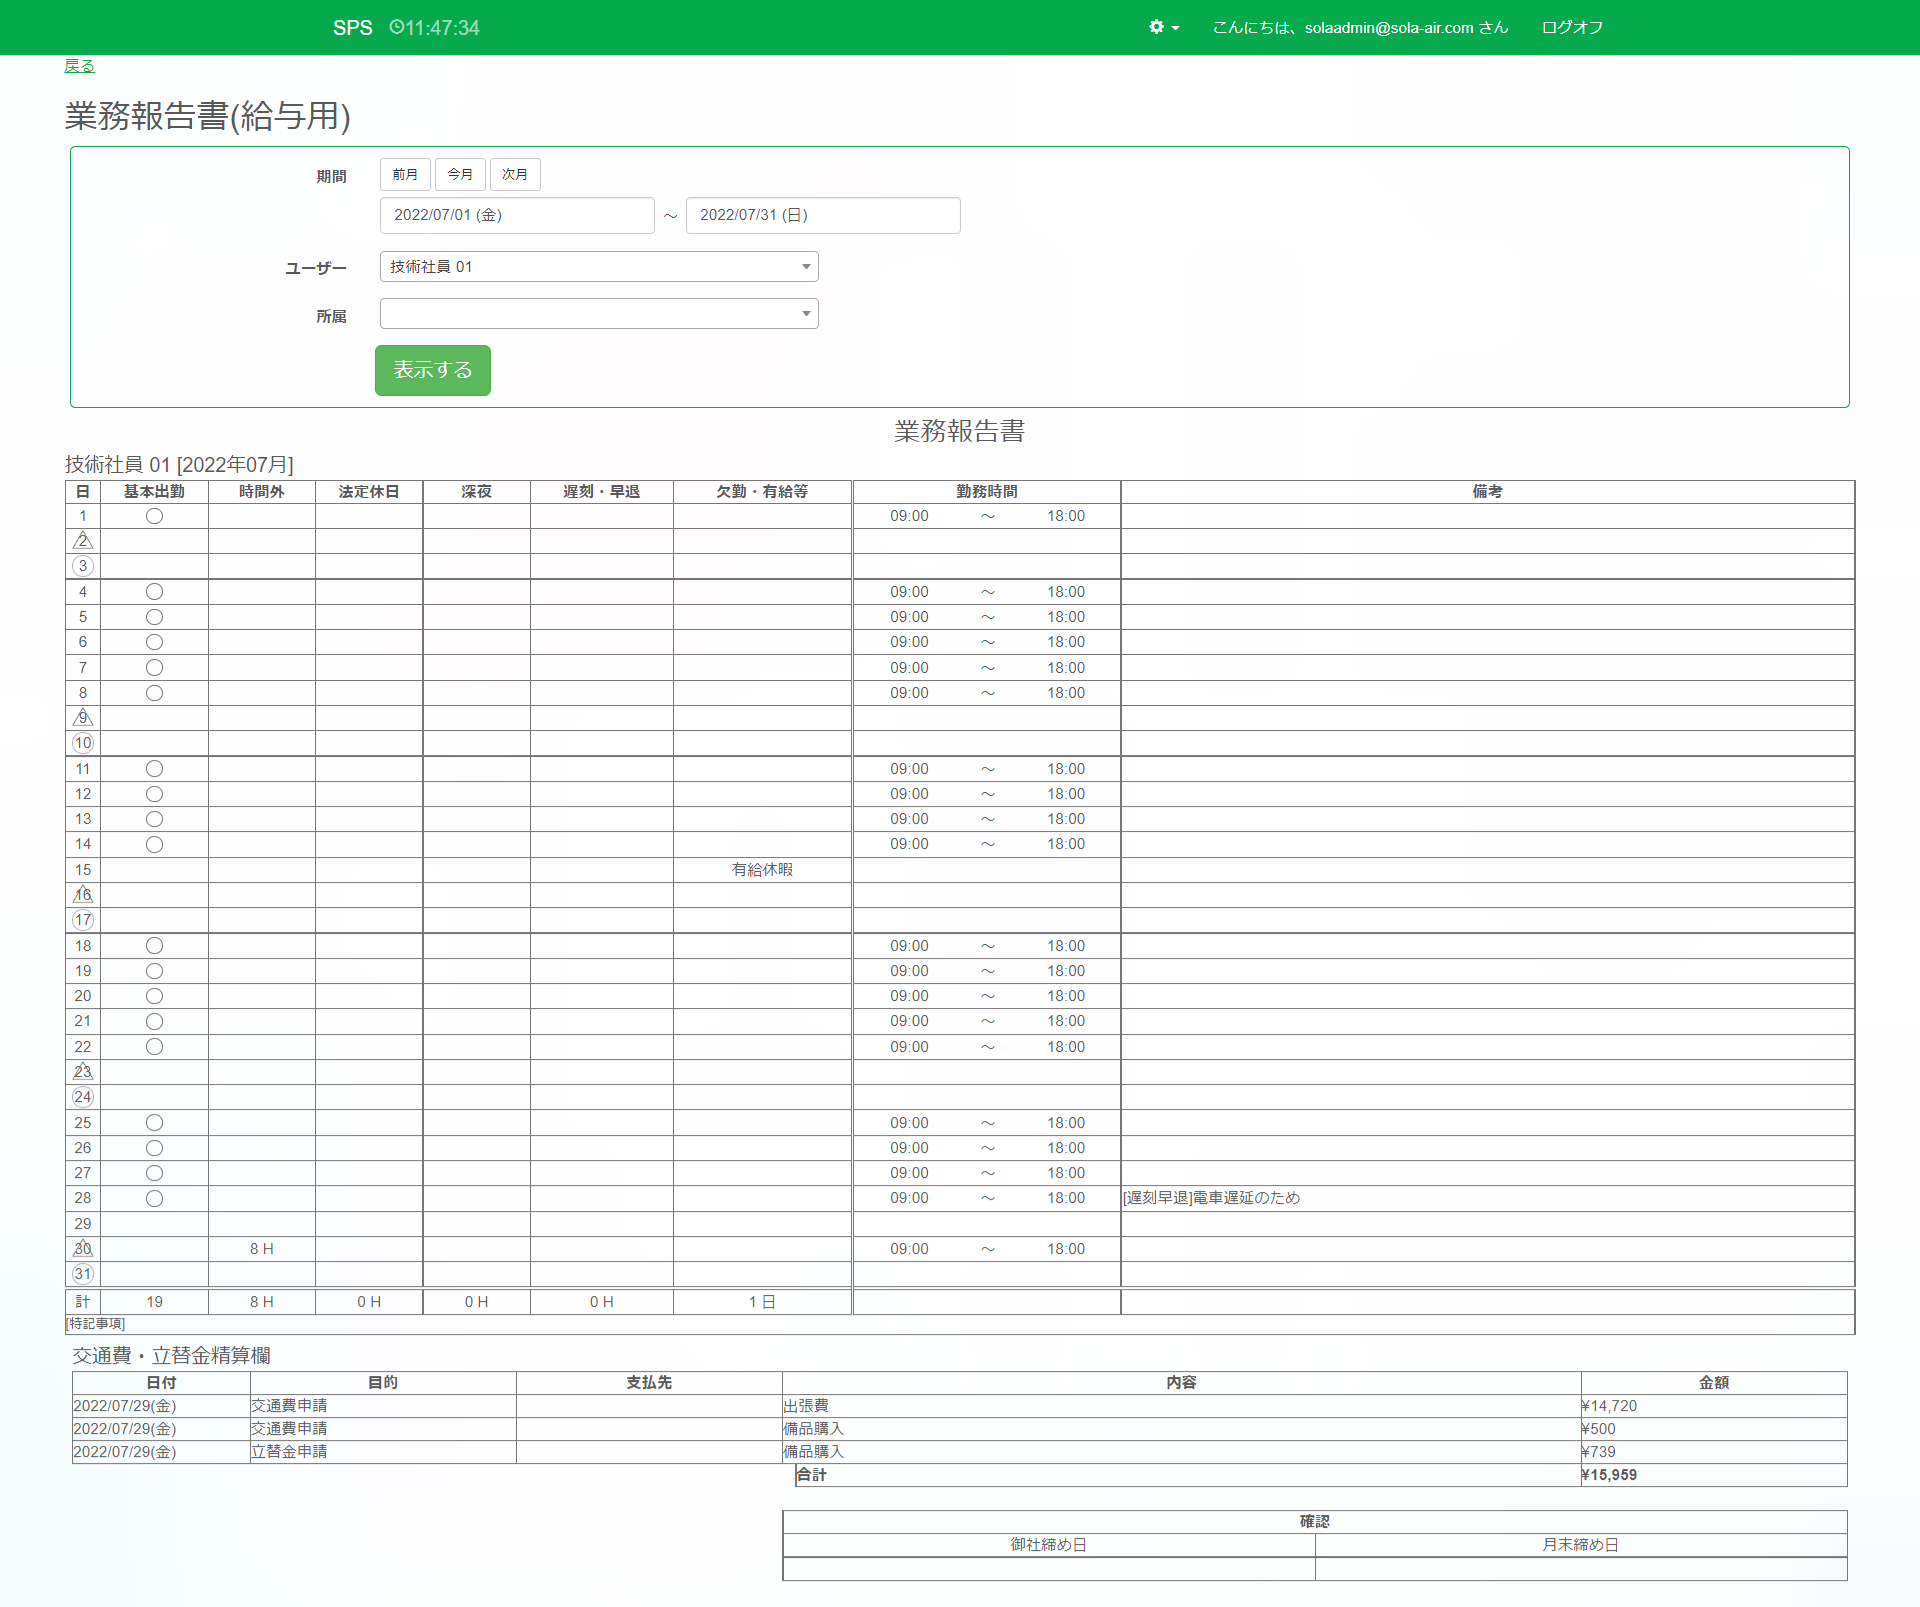
Task: Expand the ユーザー dropdown showing 技術社員 01
Action: 598,267
